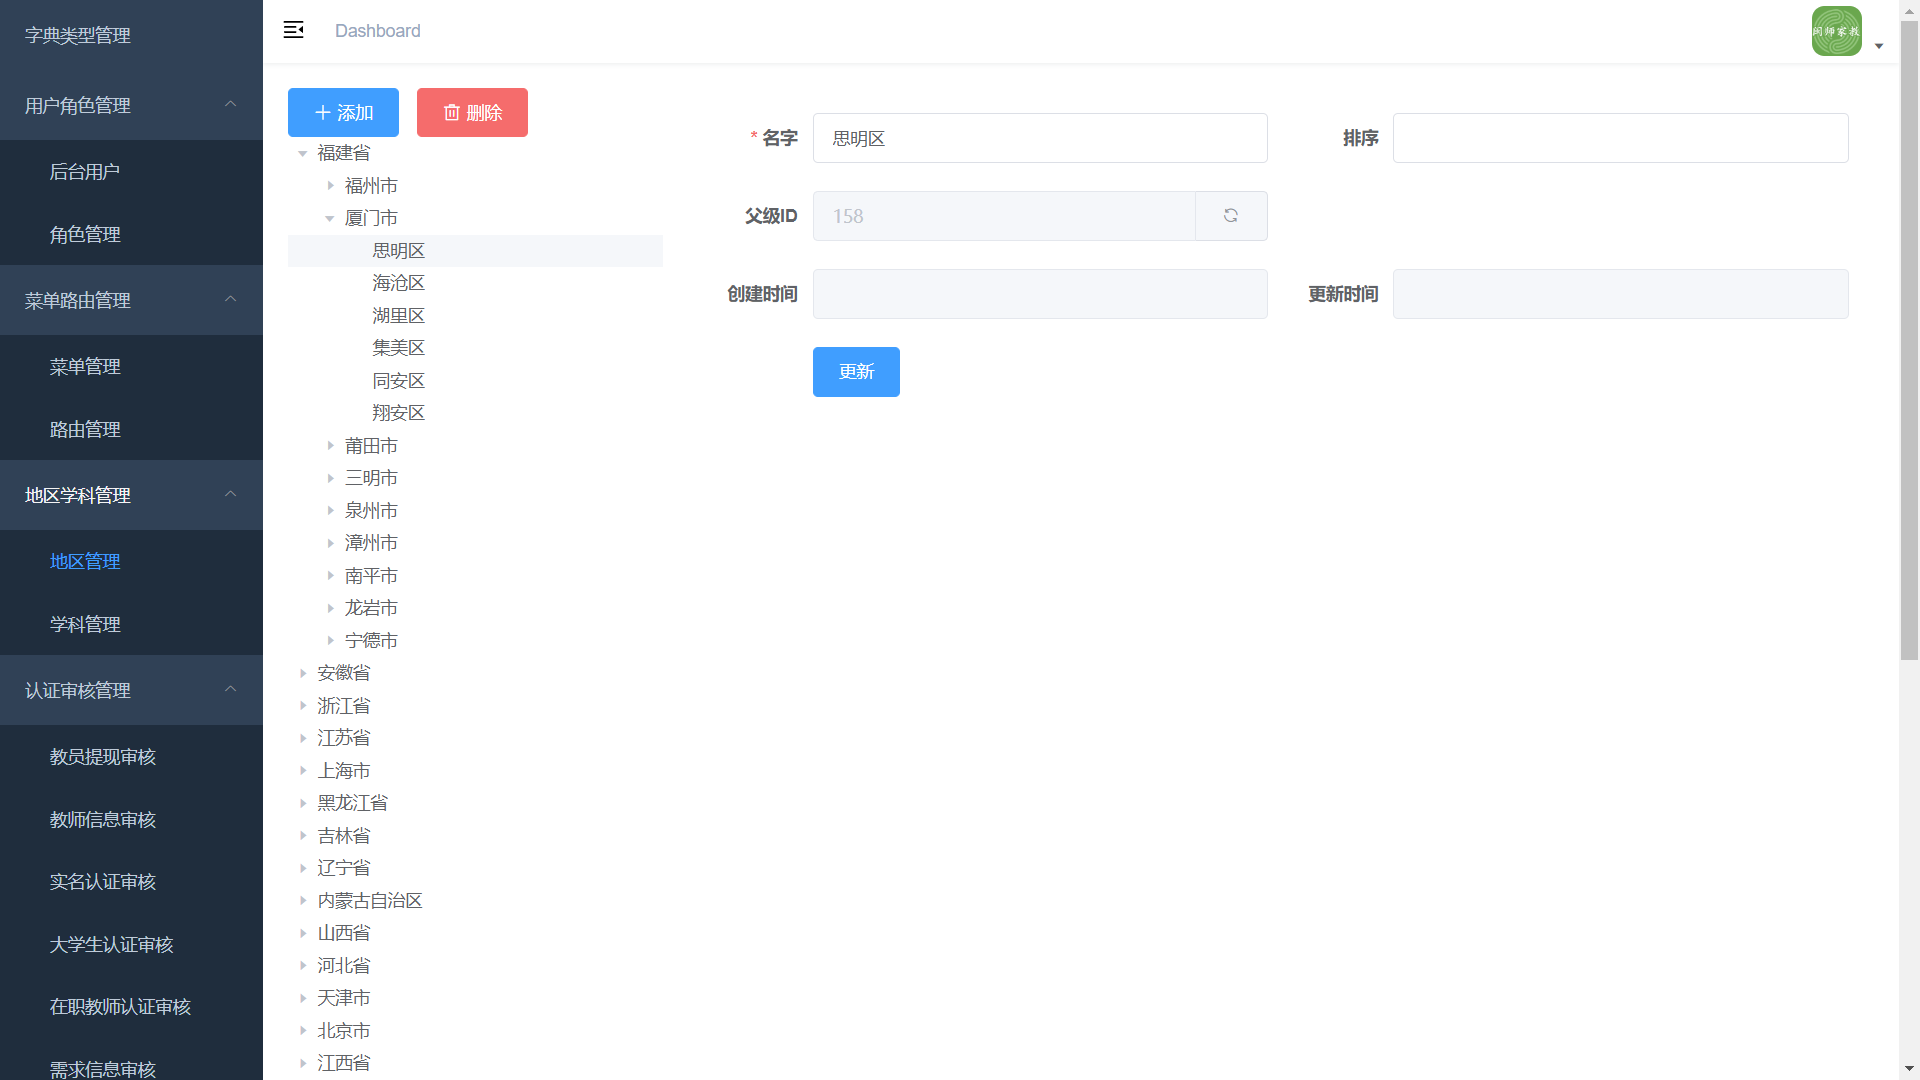1920x1080 pixels.
Task: Expand the 安徽省 tree node arrow
Action: (303, 673)
